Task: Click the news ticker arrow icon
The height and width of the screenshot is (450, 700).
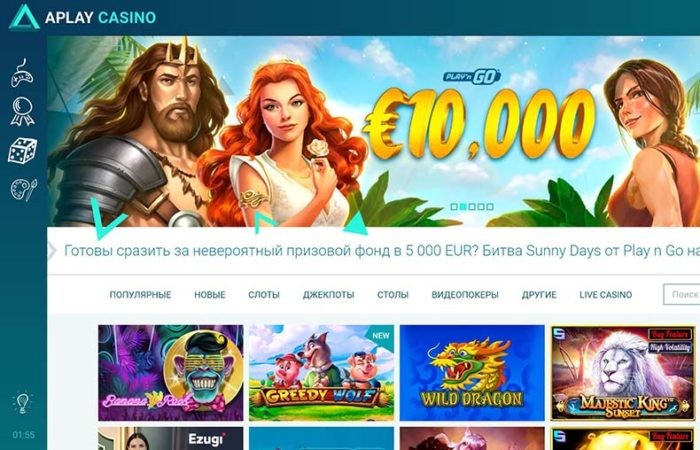Action: click(x=52, y=251)
